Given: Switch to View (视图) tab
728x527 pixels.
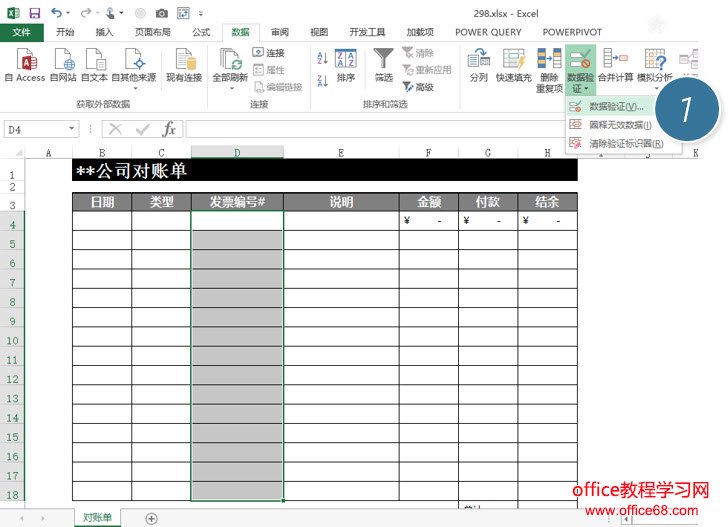Looking at the screenshot, I should point(319,32).
